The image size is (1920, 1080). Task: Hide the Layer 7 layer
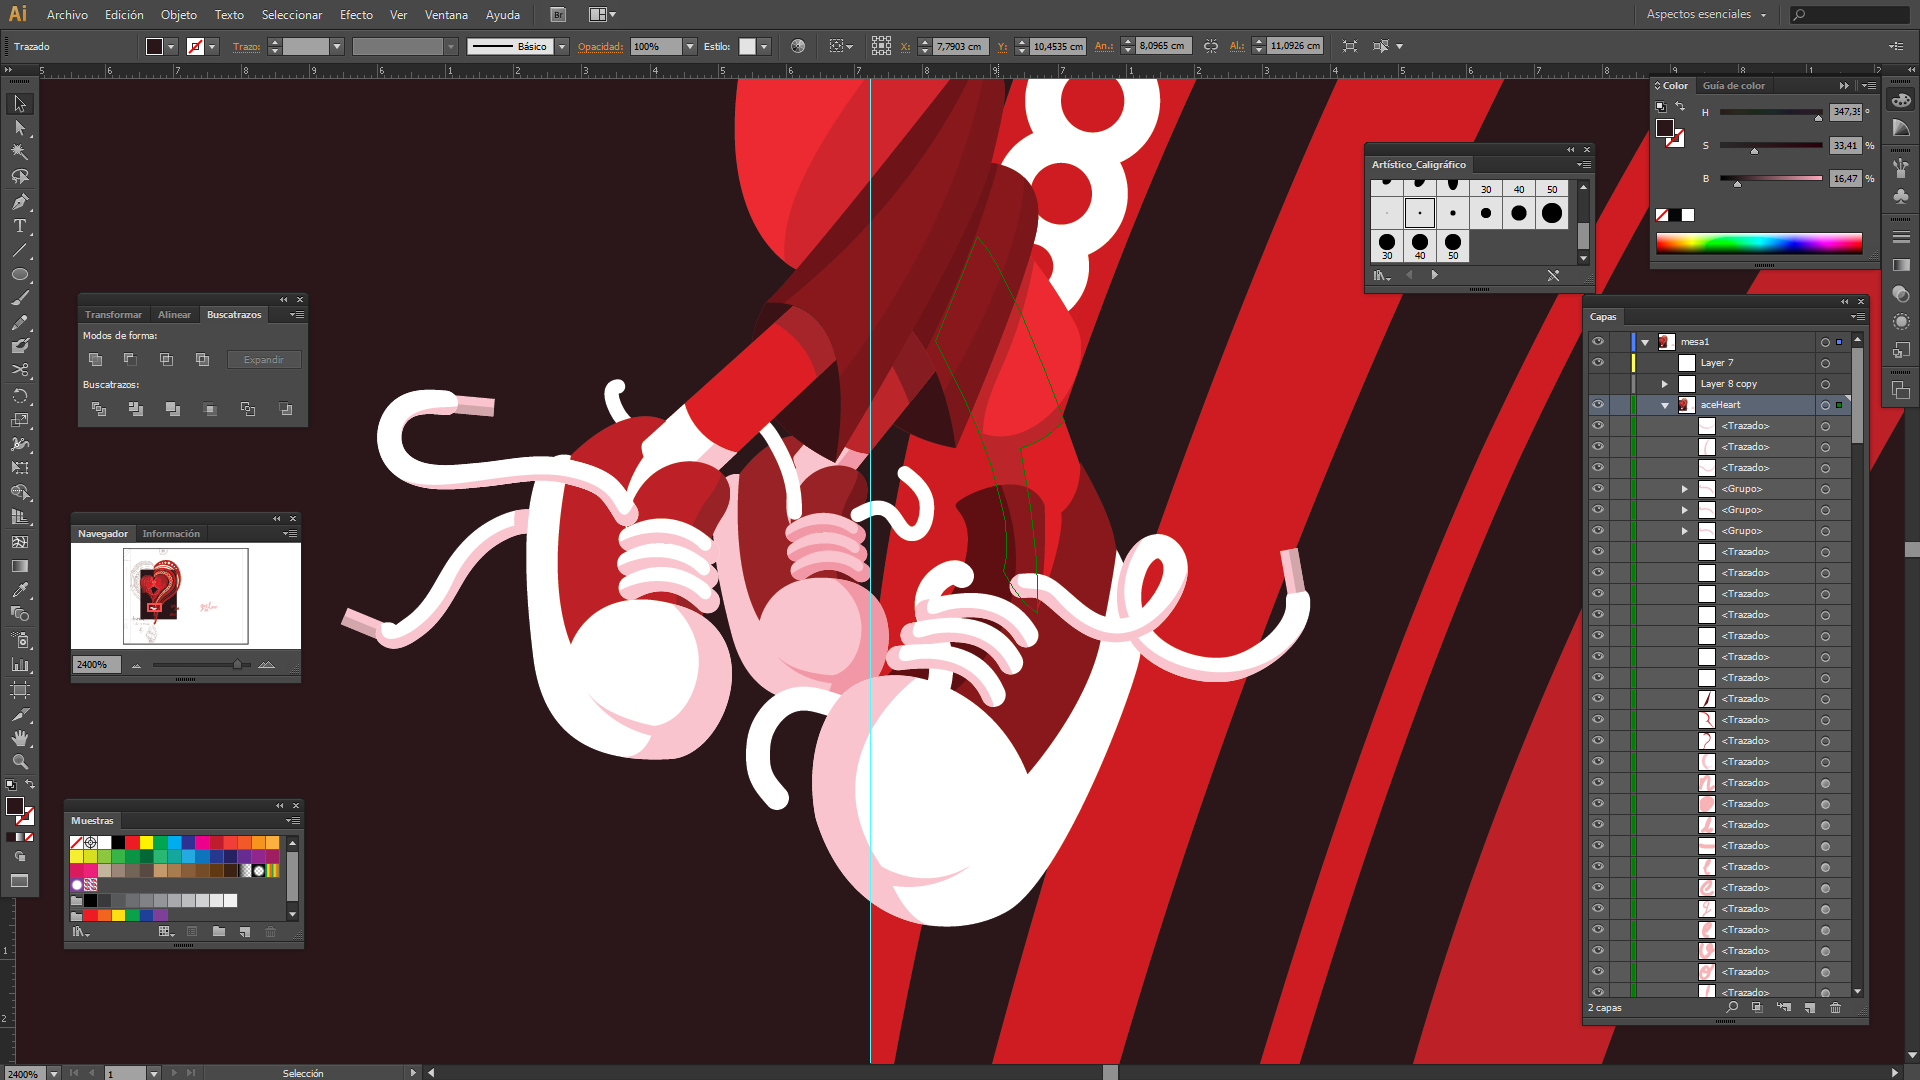[x=1598, y=362]
